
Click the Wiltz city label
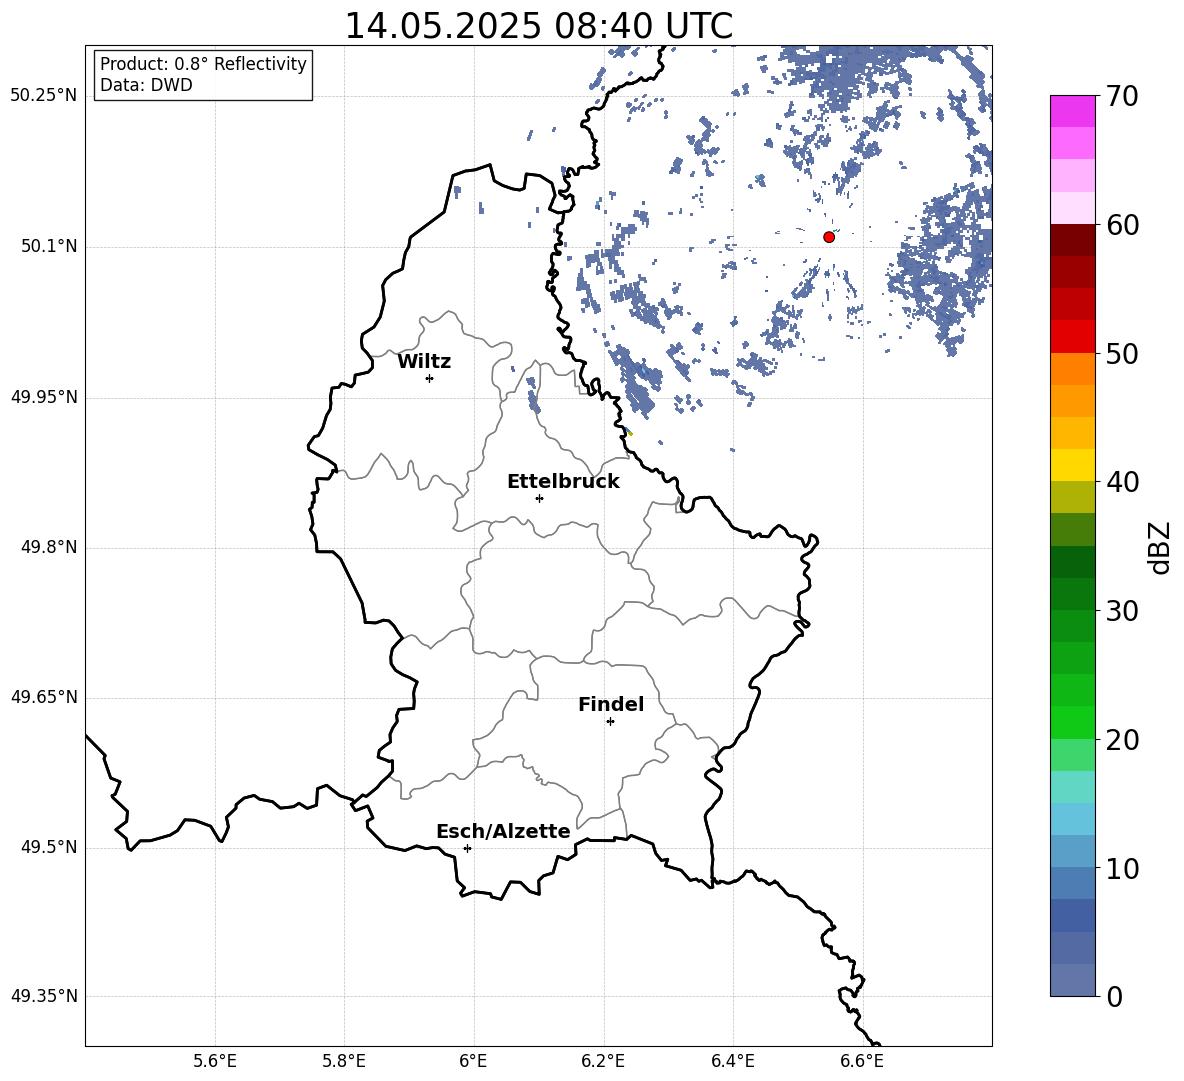[424, 362]
